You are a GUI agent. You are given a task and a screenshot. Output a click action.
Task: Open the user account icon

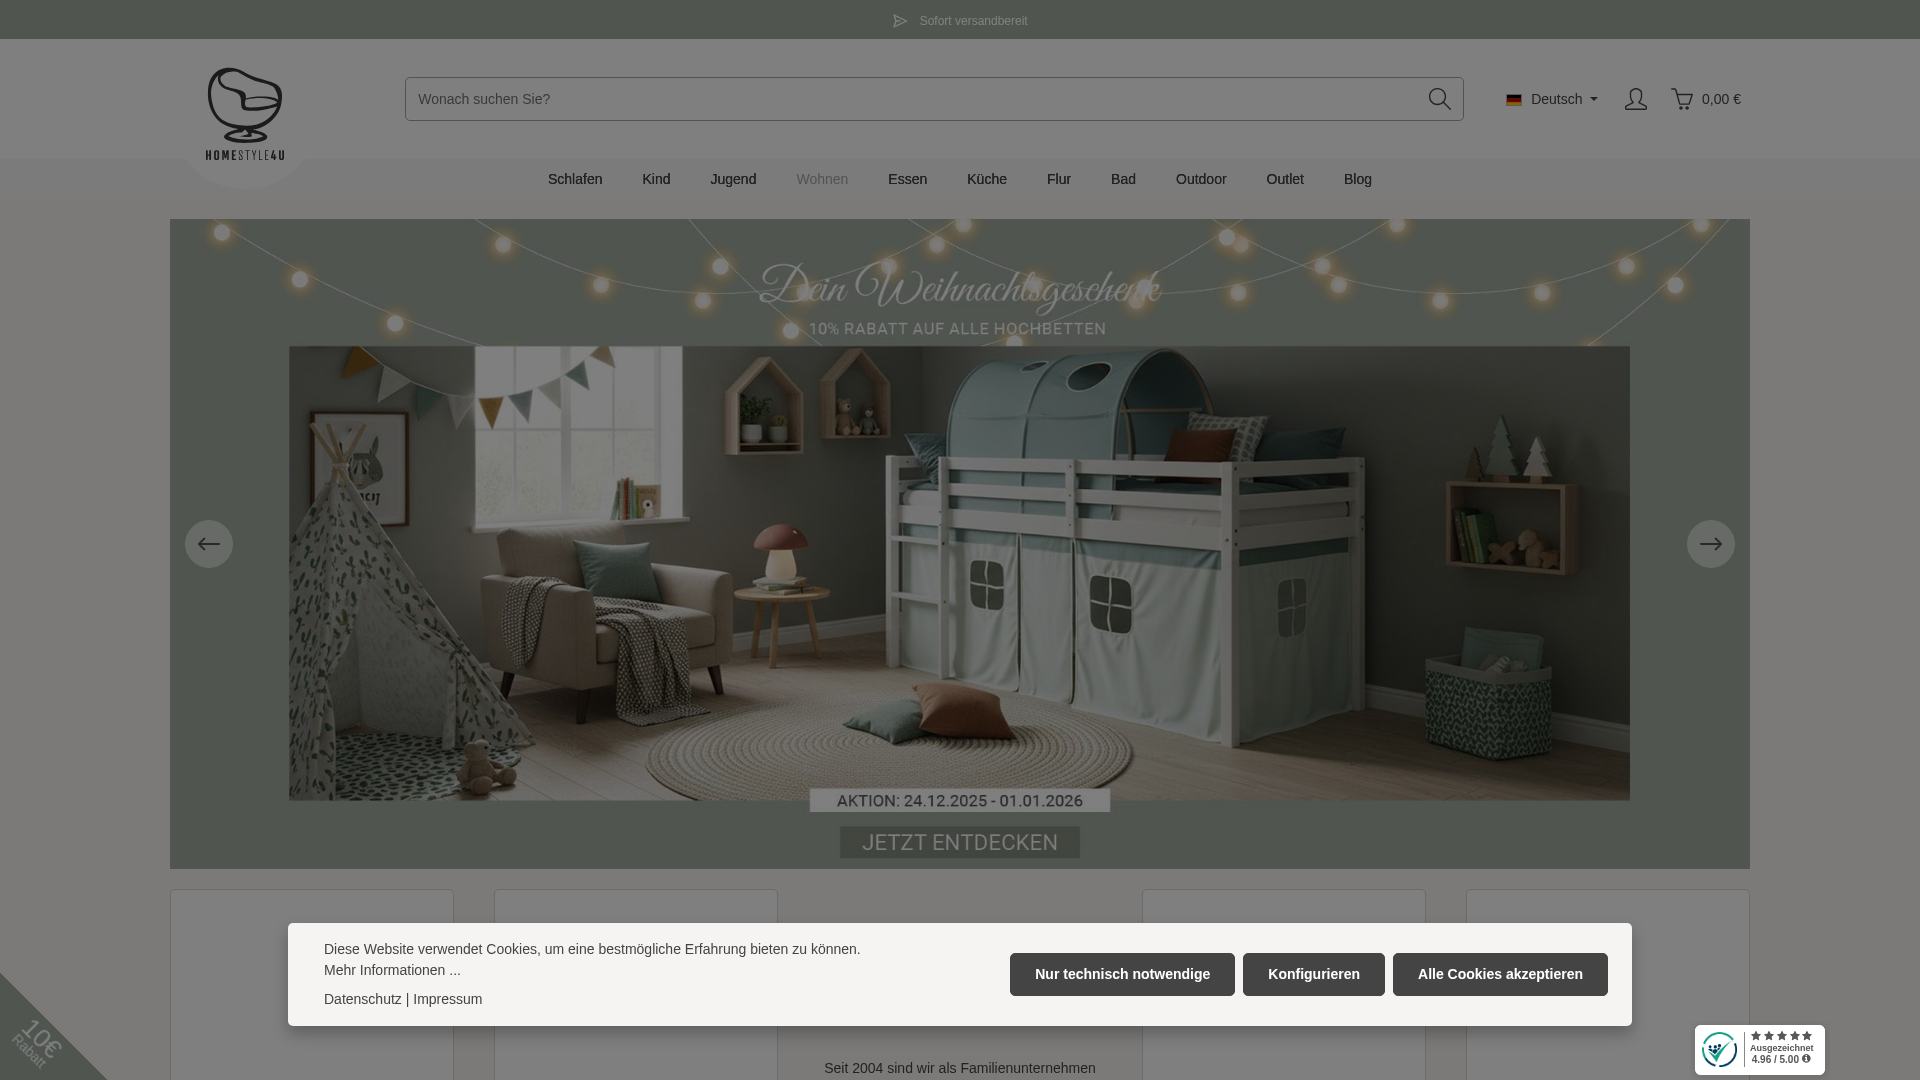click(x=1635, y=99)
